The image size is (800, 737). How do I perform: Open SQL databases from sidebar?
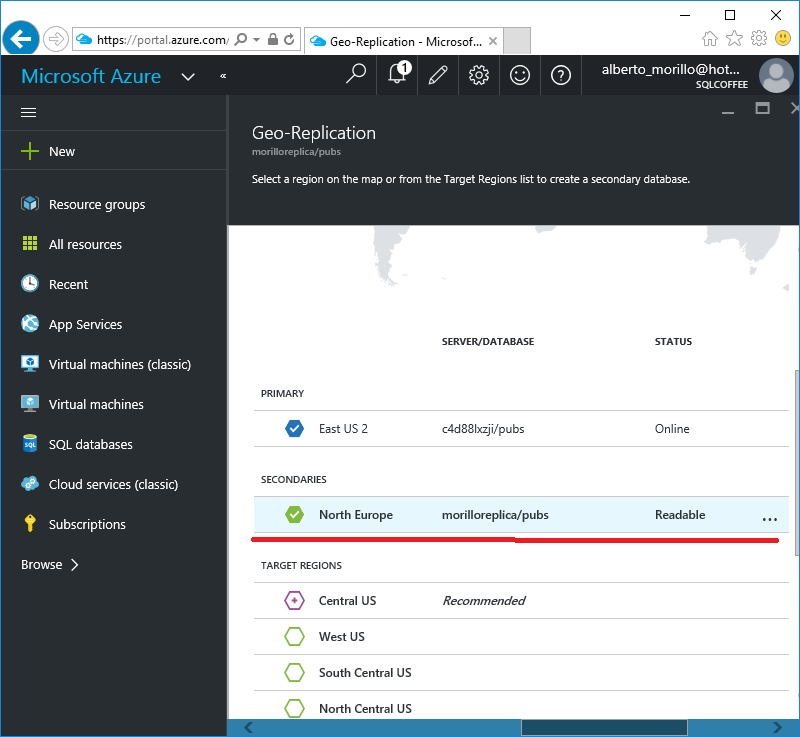point(113,444)
